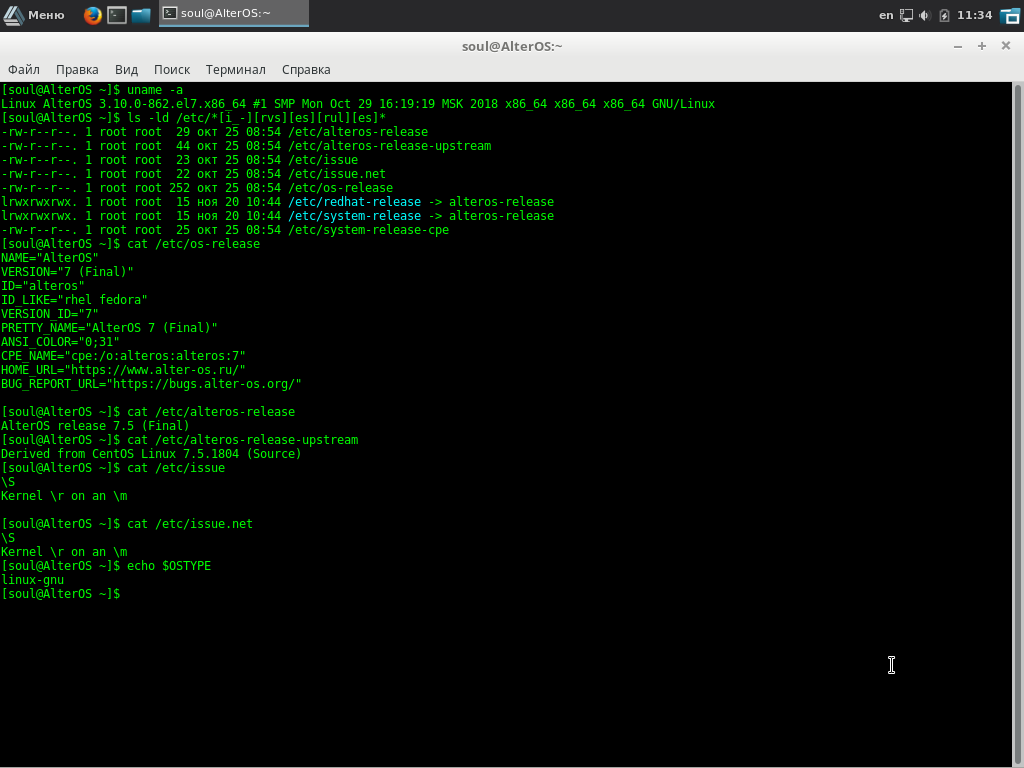Screen dimensions: 1024x768
Task: Click the window title soul@AlterOS:~
Action: (x=512, y=46)
